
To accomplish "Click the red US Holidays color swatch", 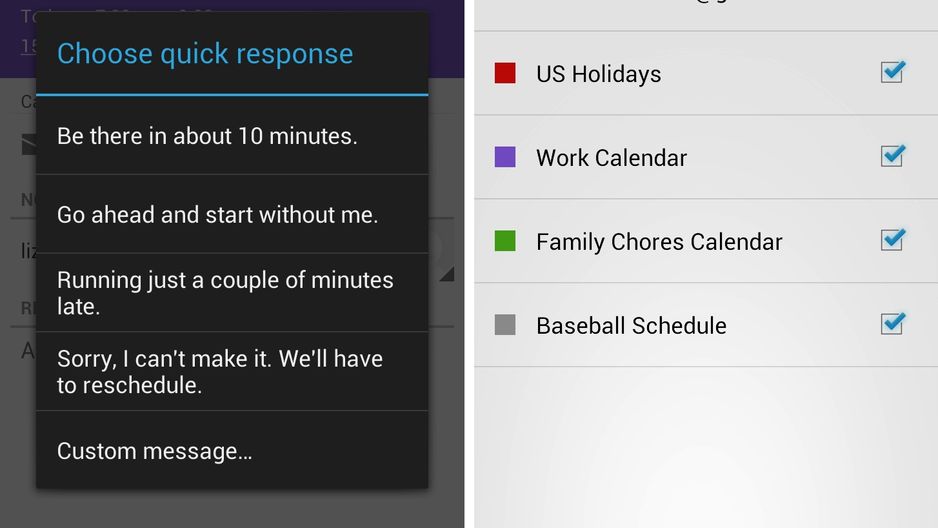I will [505, 73].
